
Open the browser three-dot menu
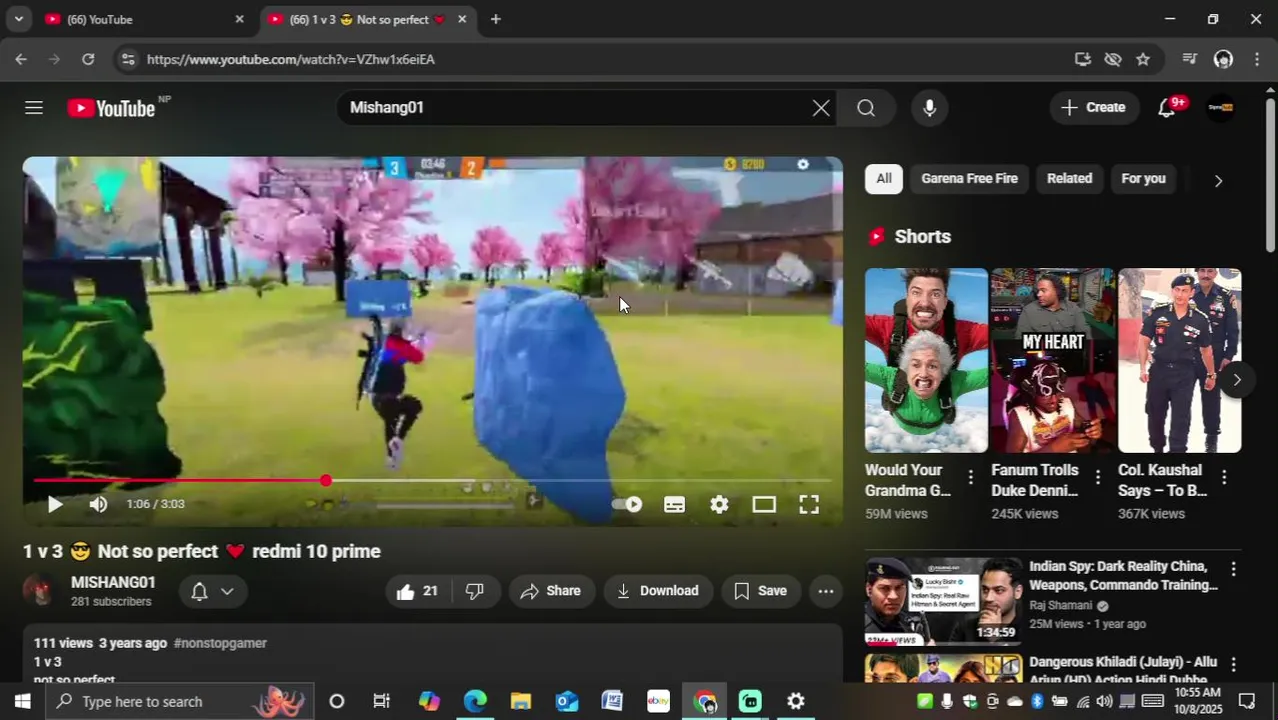[1257, 59]
